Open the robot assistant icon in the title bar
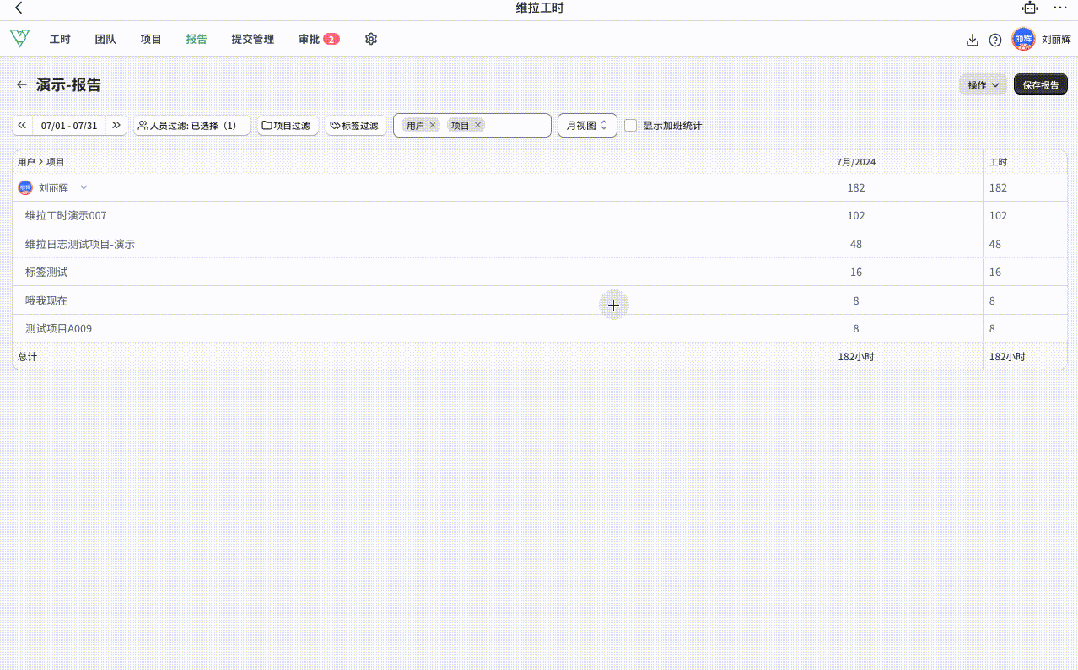Screen dimensions: 1078x670 coord(1029,8)
